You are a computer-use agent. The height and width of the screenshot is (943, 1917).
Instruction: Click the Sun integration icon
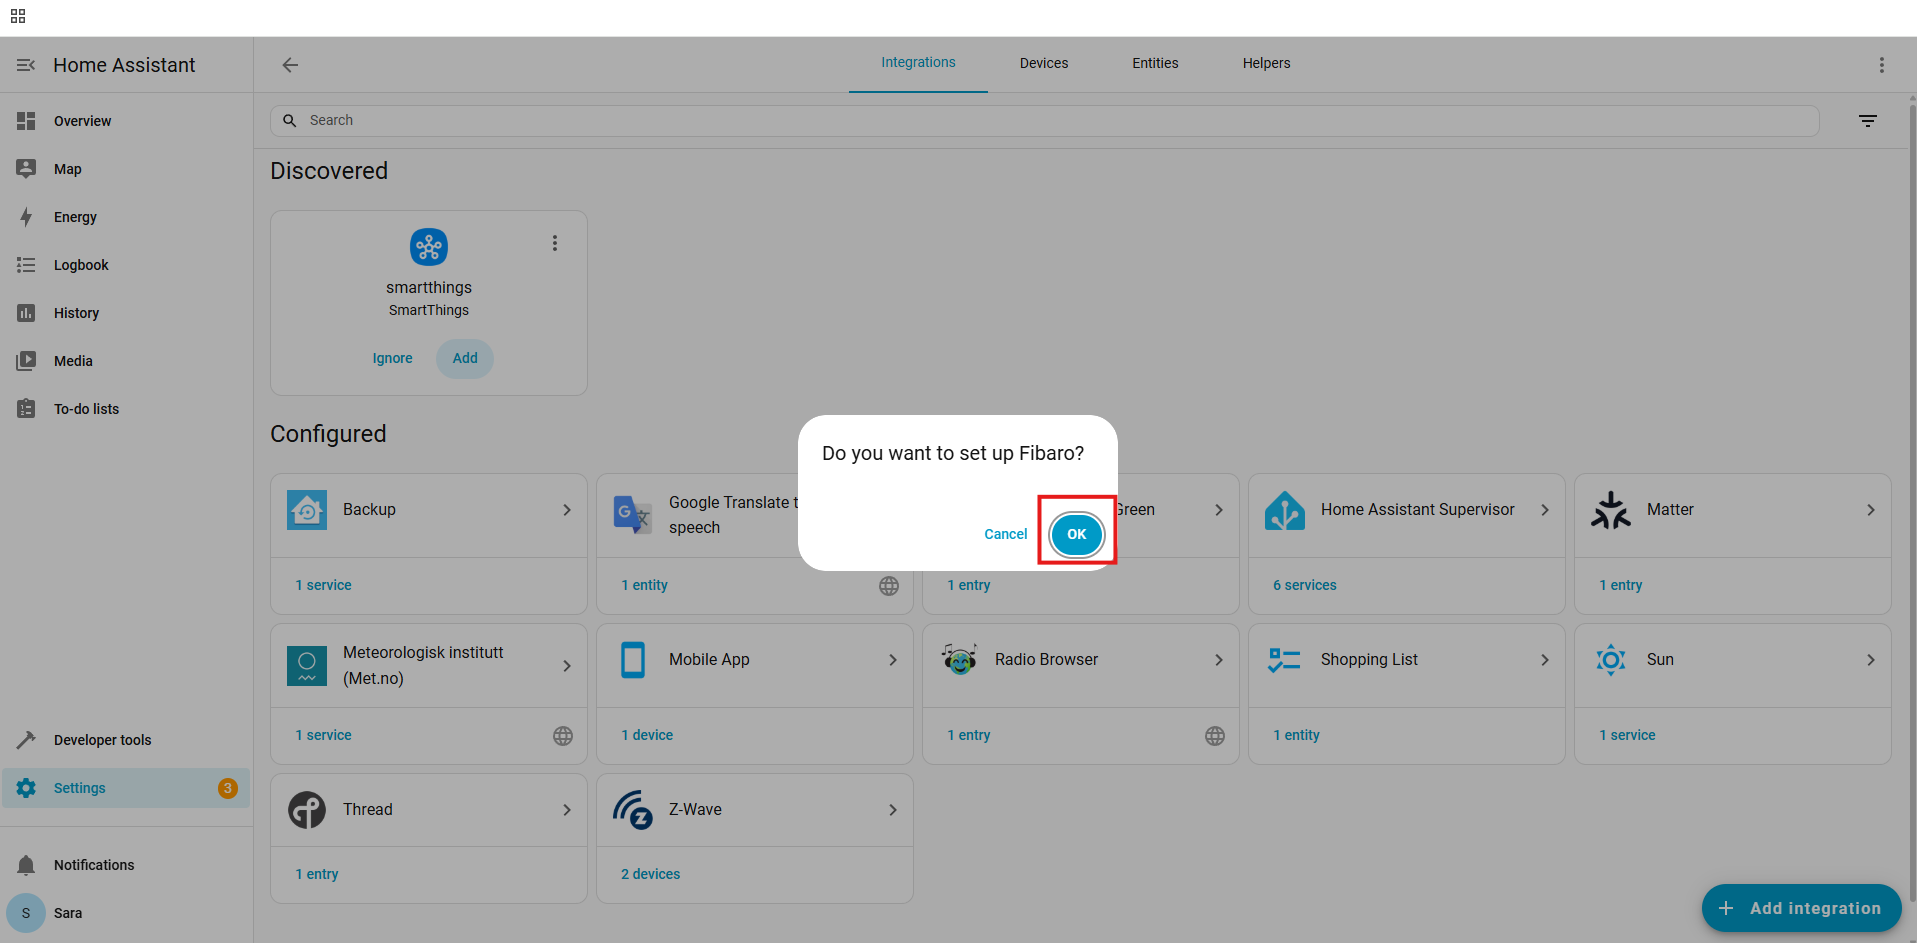click(1611, 660)
